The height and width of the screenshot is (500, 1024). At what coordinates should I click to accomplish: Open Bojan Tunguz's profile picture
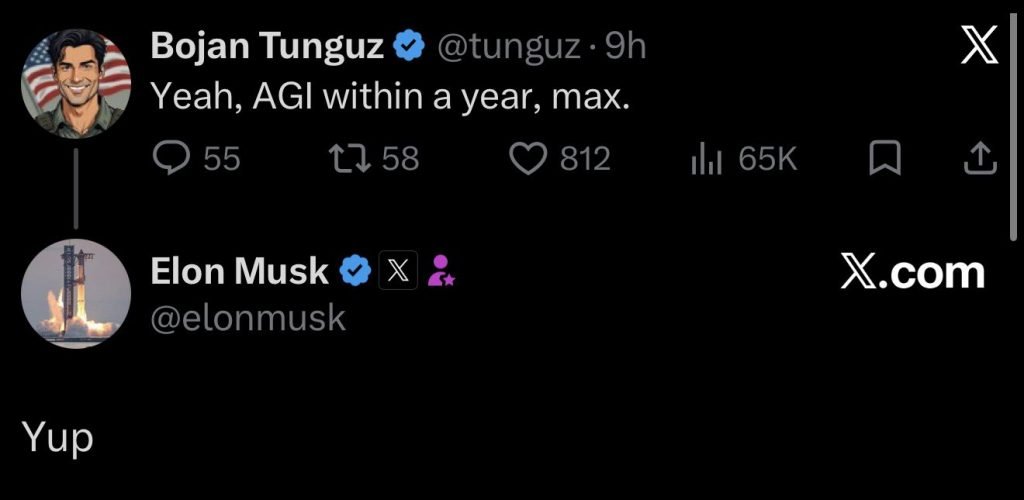tap(76, 84)
